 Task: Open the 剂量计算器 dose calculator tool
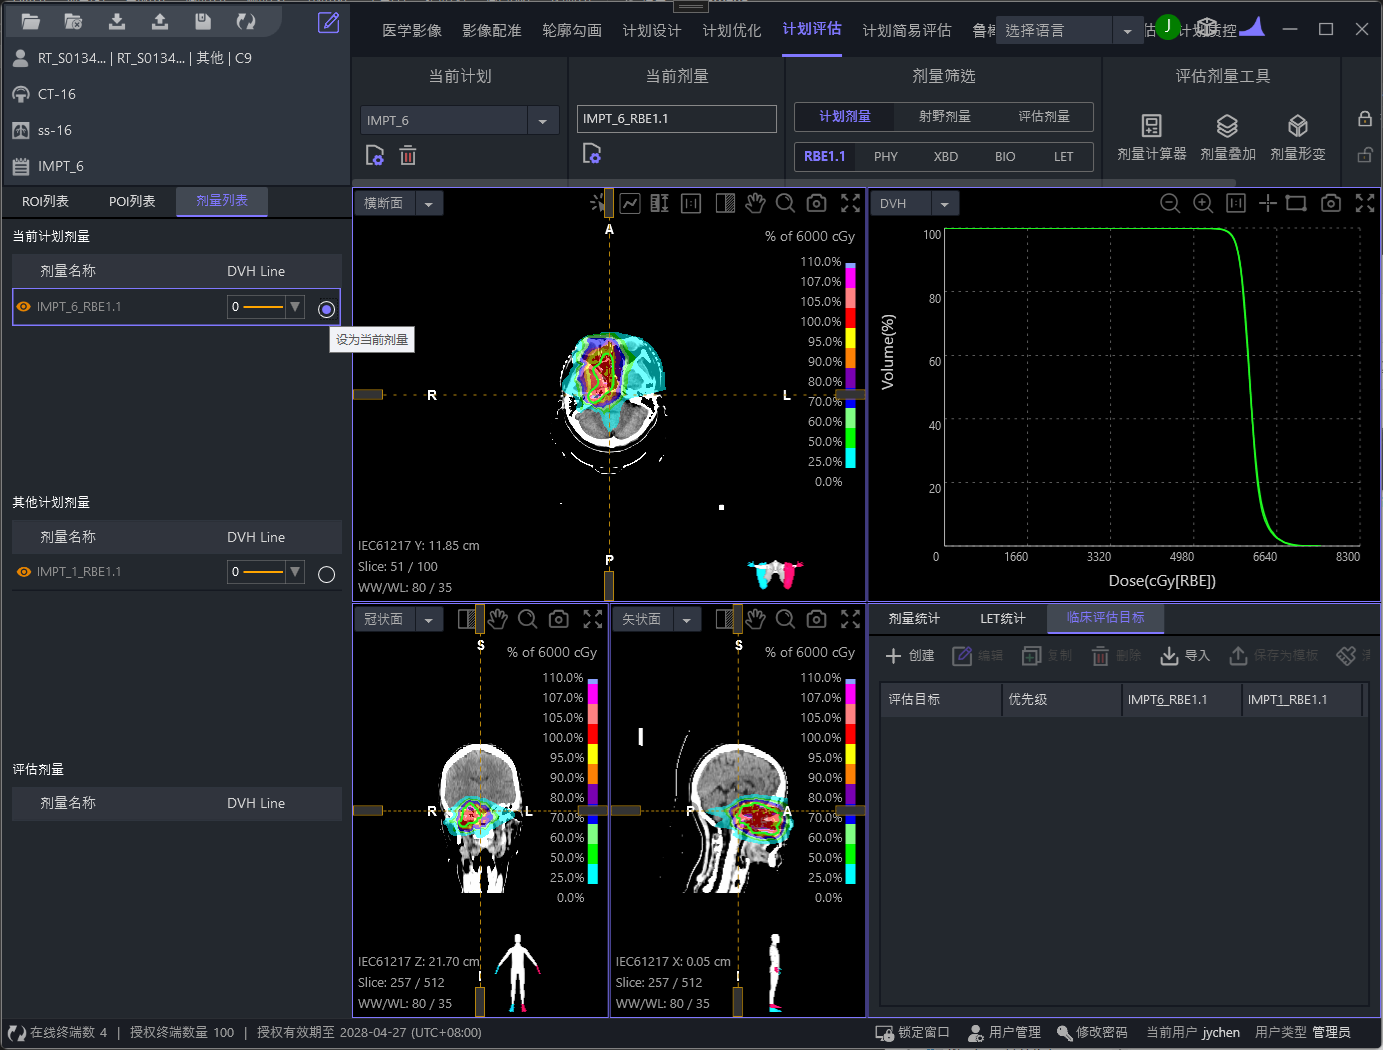(1151, 137)
